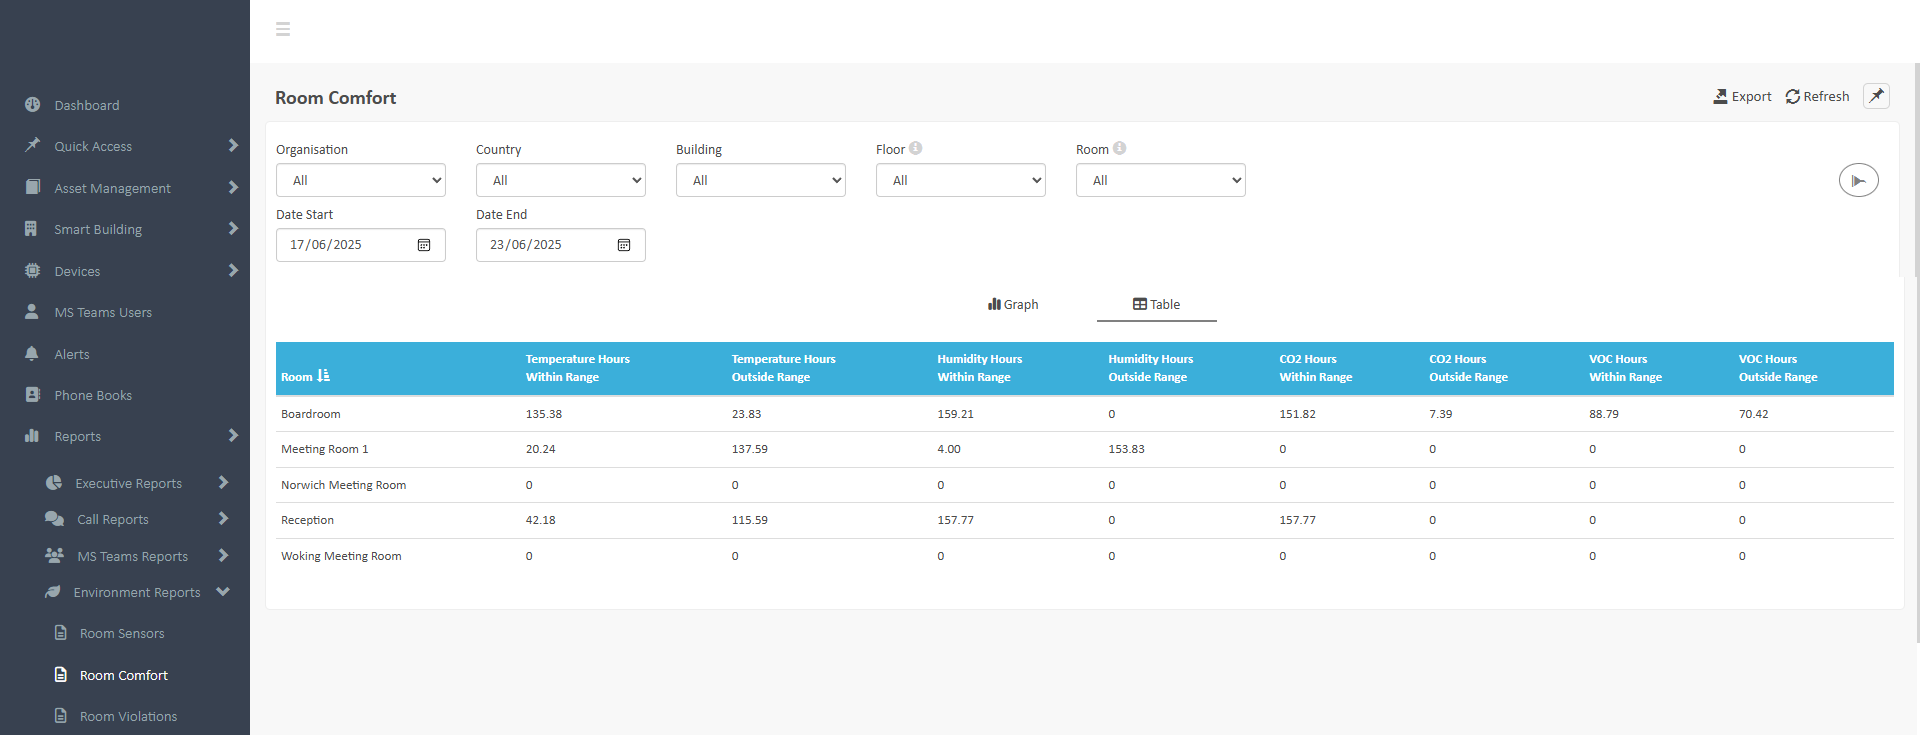Expand the MS Teams Reports chevron
The width and height of the screenshot is (1920, 735).
pyautogui.click(x=223, y=555)
